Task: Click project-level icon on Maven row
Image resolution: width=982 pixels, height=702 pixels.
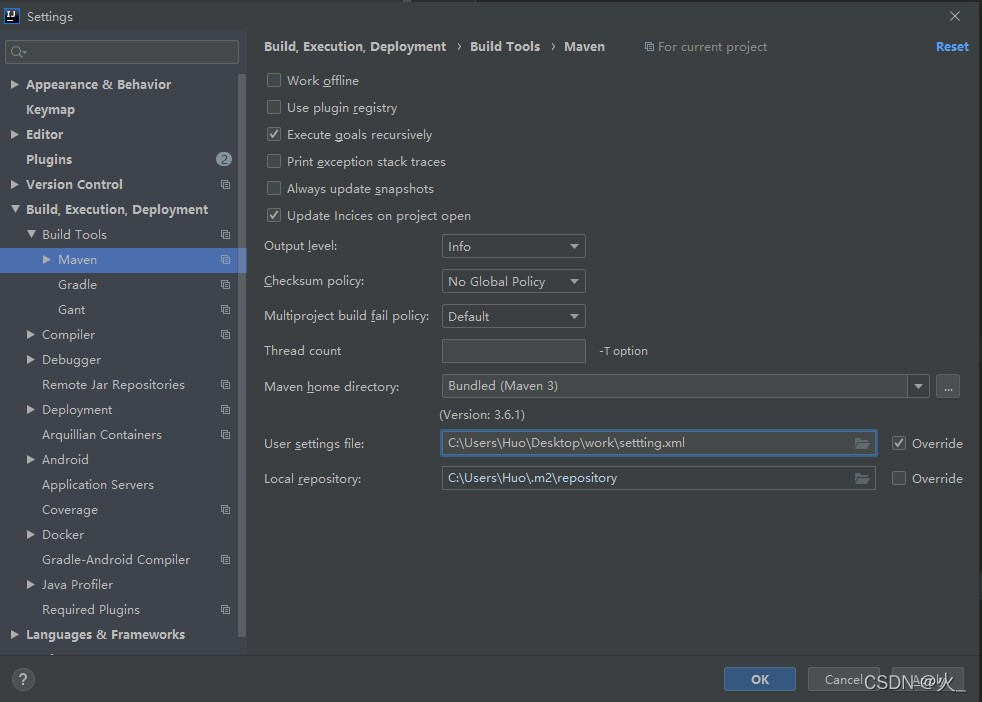Action: point(225,260)
